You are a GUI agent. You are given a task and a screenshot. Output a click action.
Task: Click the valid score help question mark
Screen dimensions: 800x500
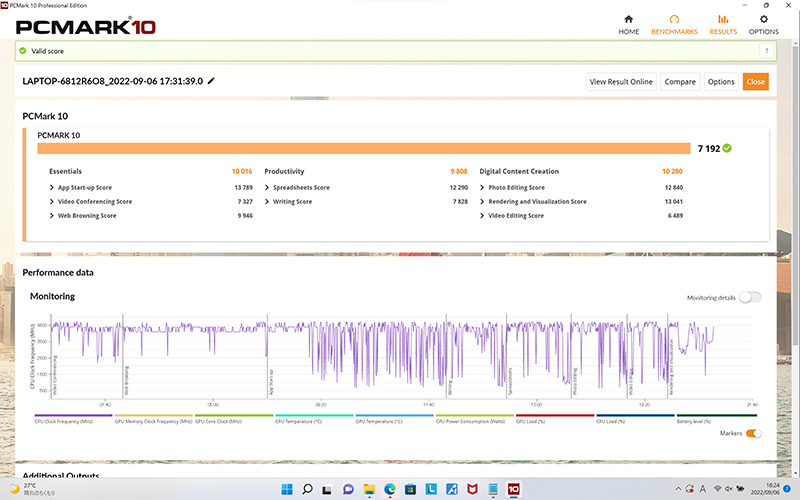pos(766,51)
